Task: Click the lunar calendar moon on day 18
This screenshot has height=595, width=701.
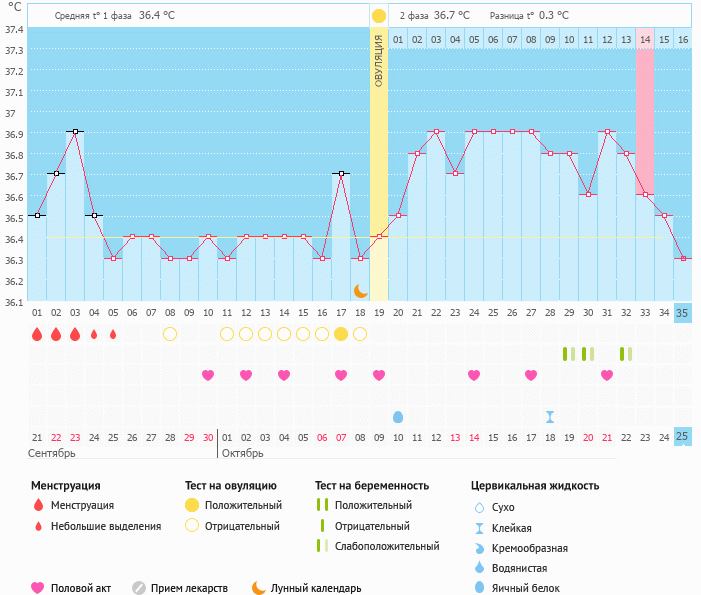Action: click(360, 290)
